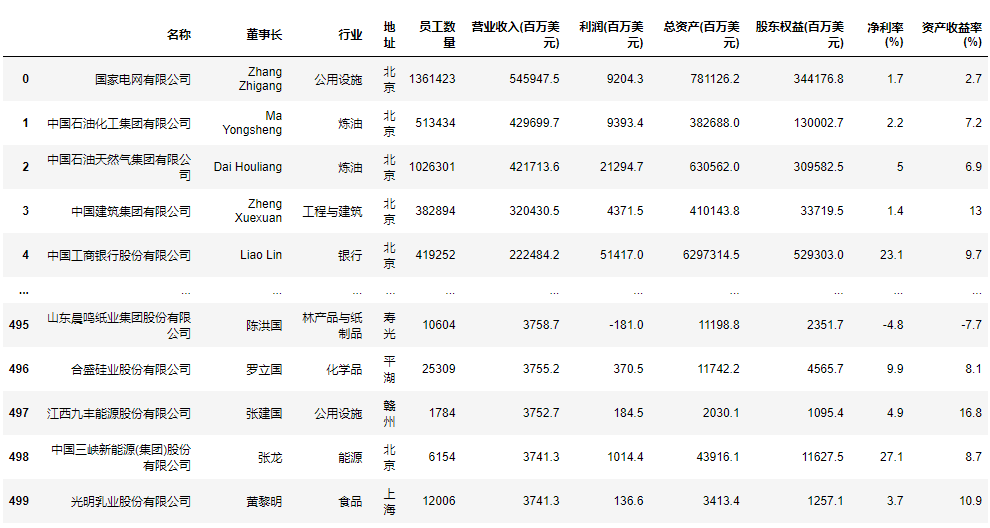Click chairman name 陈洪国
Viewport: 990px width, 528px height.
pos(264,325)
